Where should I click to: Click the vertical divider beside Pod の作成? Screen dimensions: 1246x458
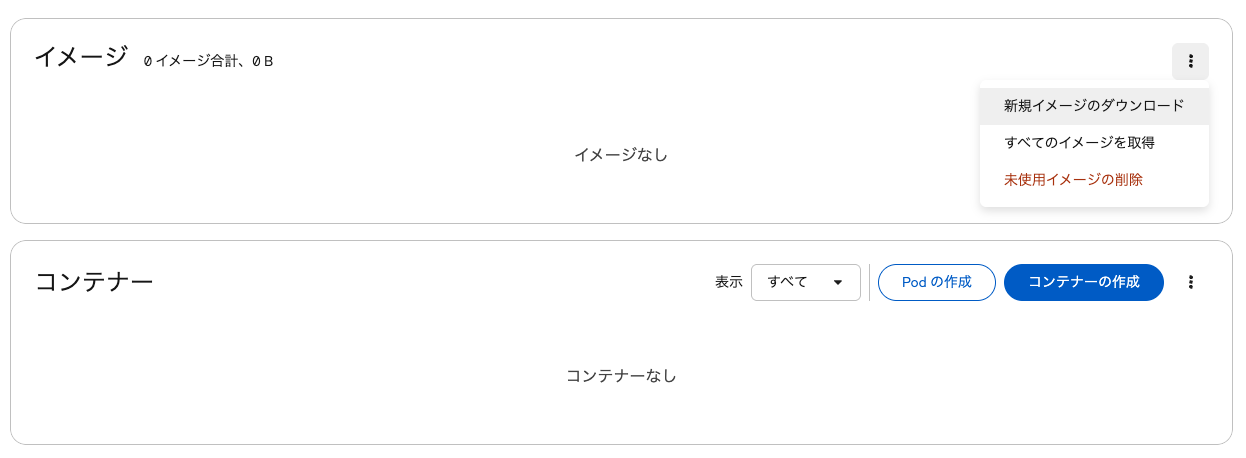869,282
